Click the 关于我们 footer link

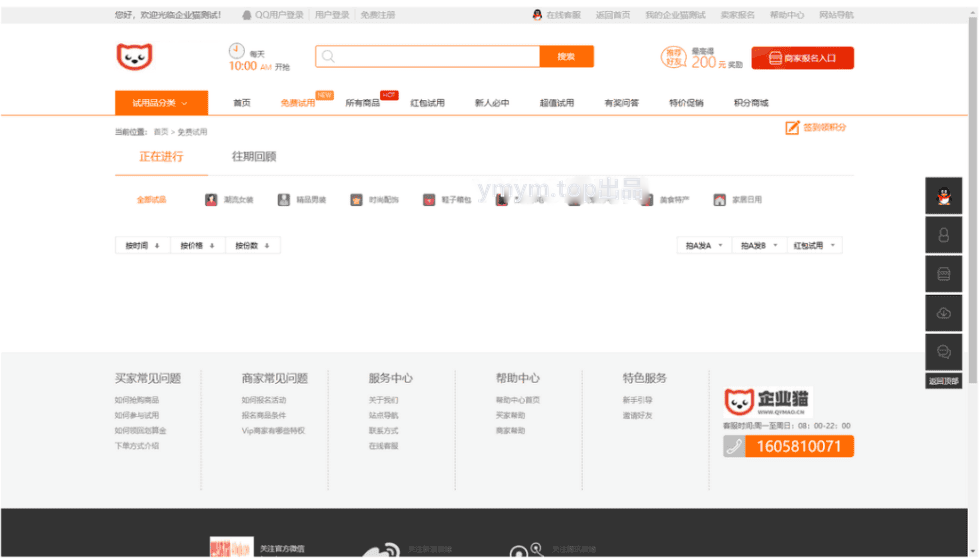coord(383,400)
